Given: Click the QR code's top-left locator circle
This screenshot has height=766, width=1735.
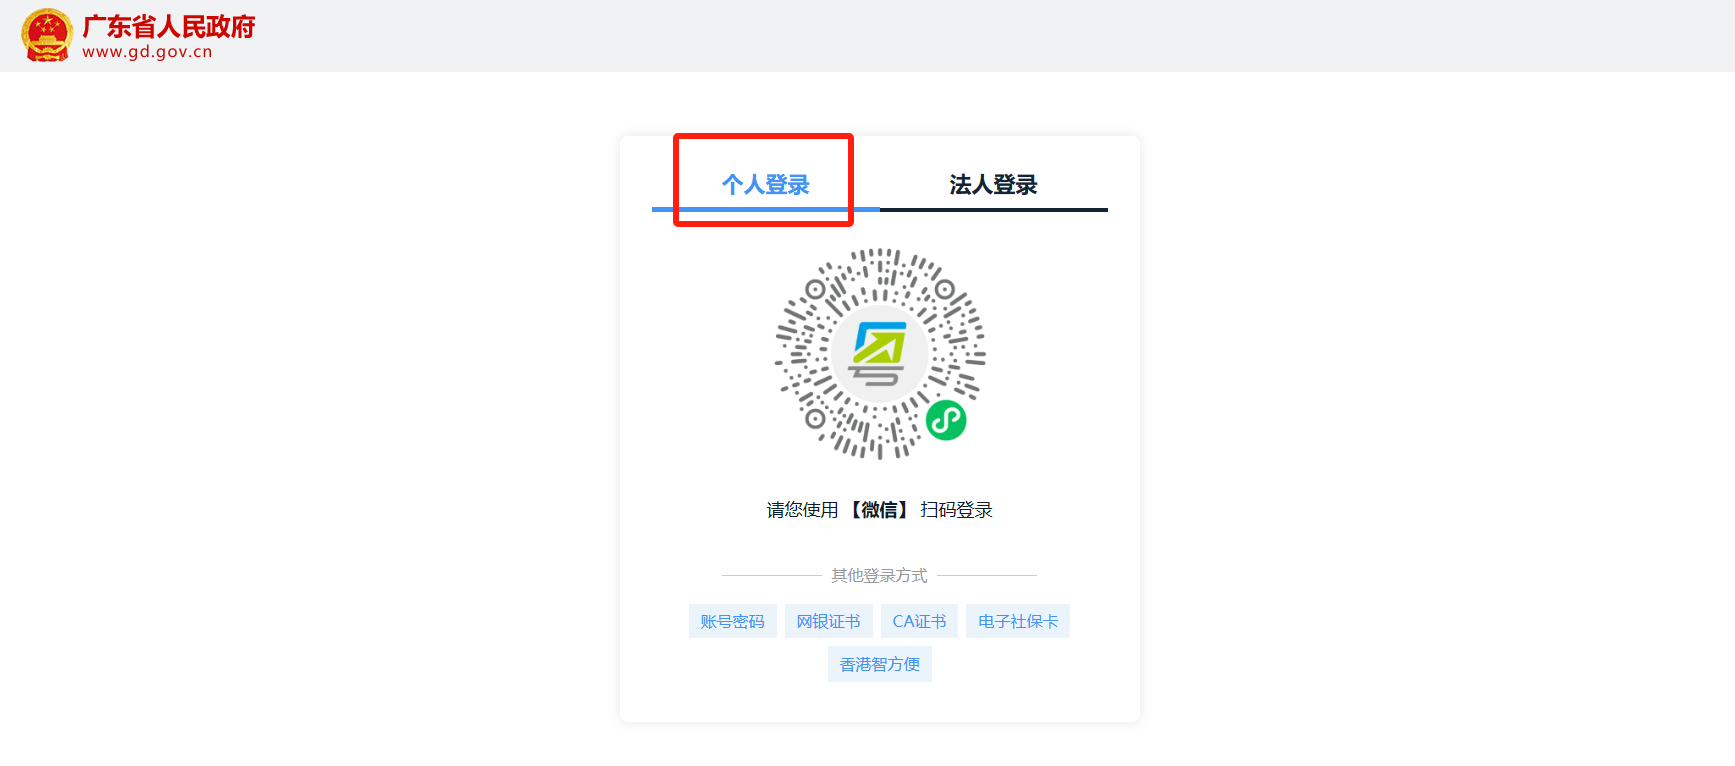Looking at the screenshot, I should point(816,290).
